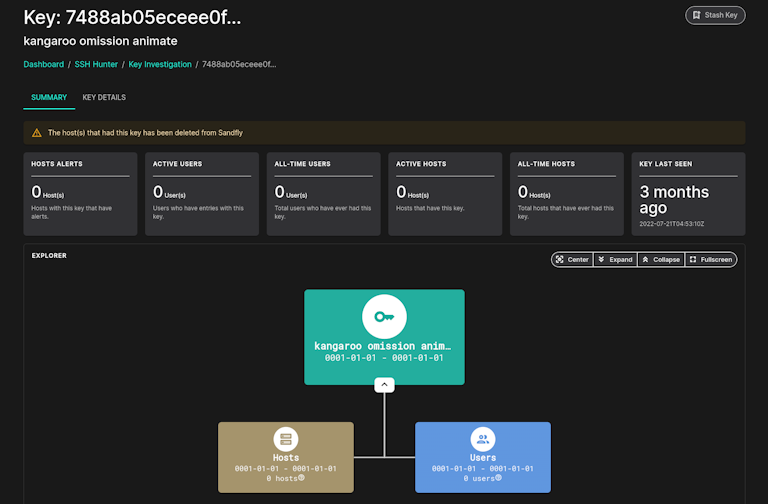Click the Users people icon

(x=483, y=439)
